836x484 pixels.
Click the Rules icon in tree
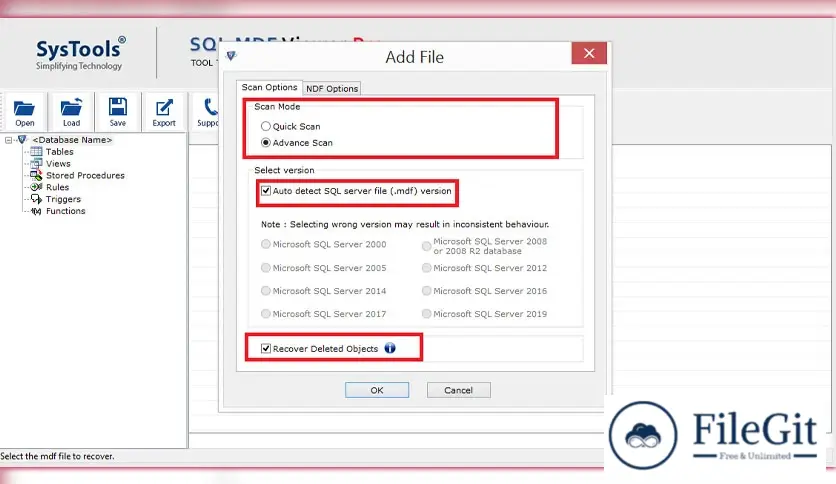[x=36, y=187]
